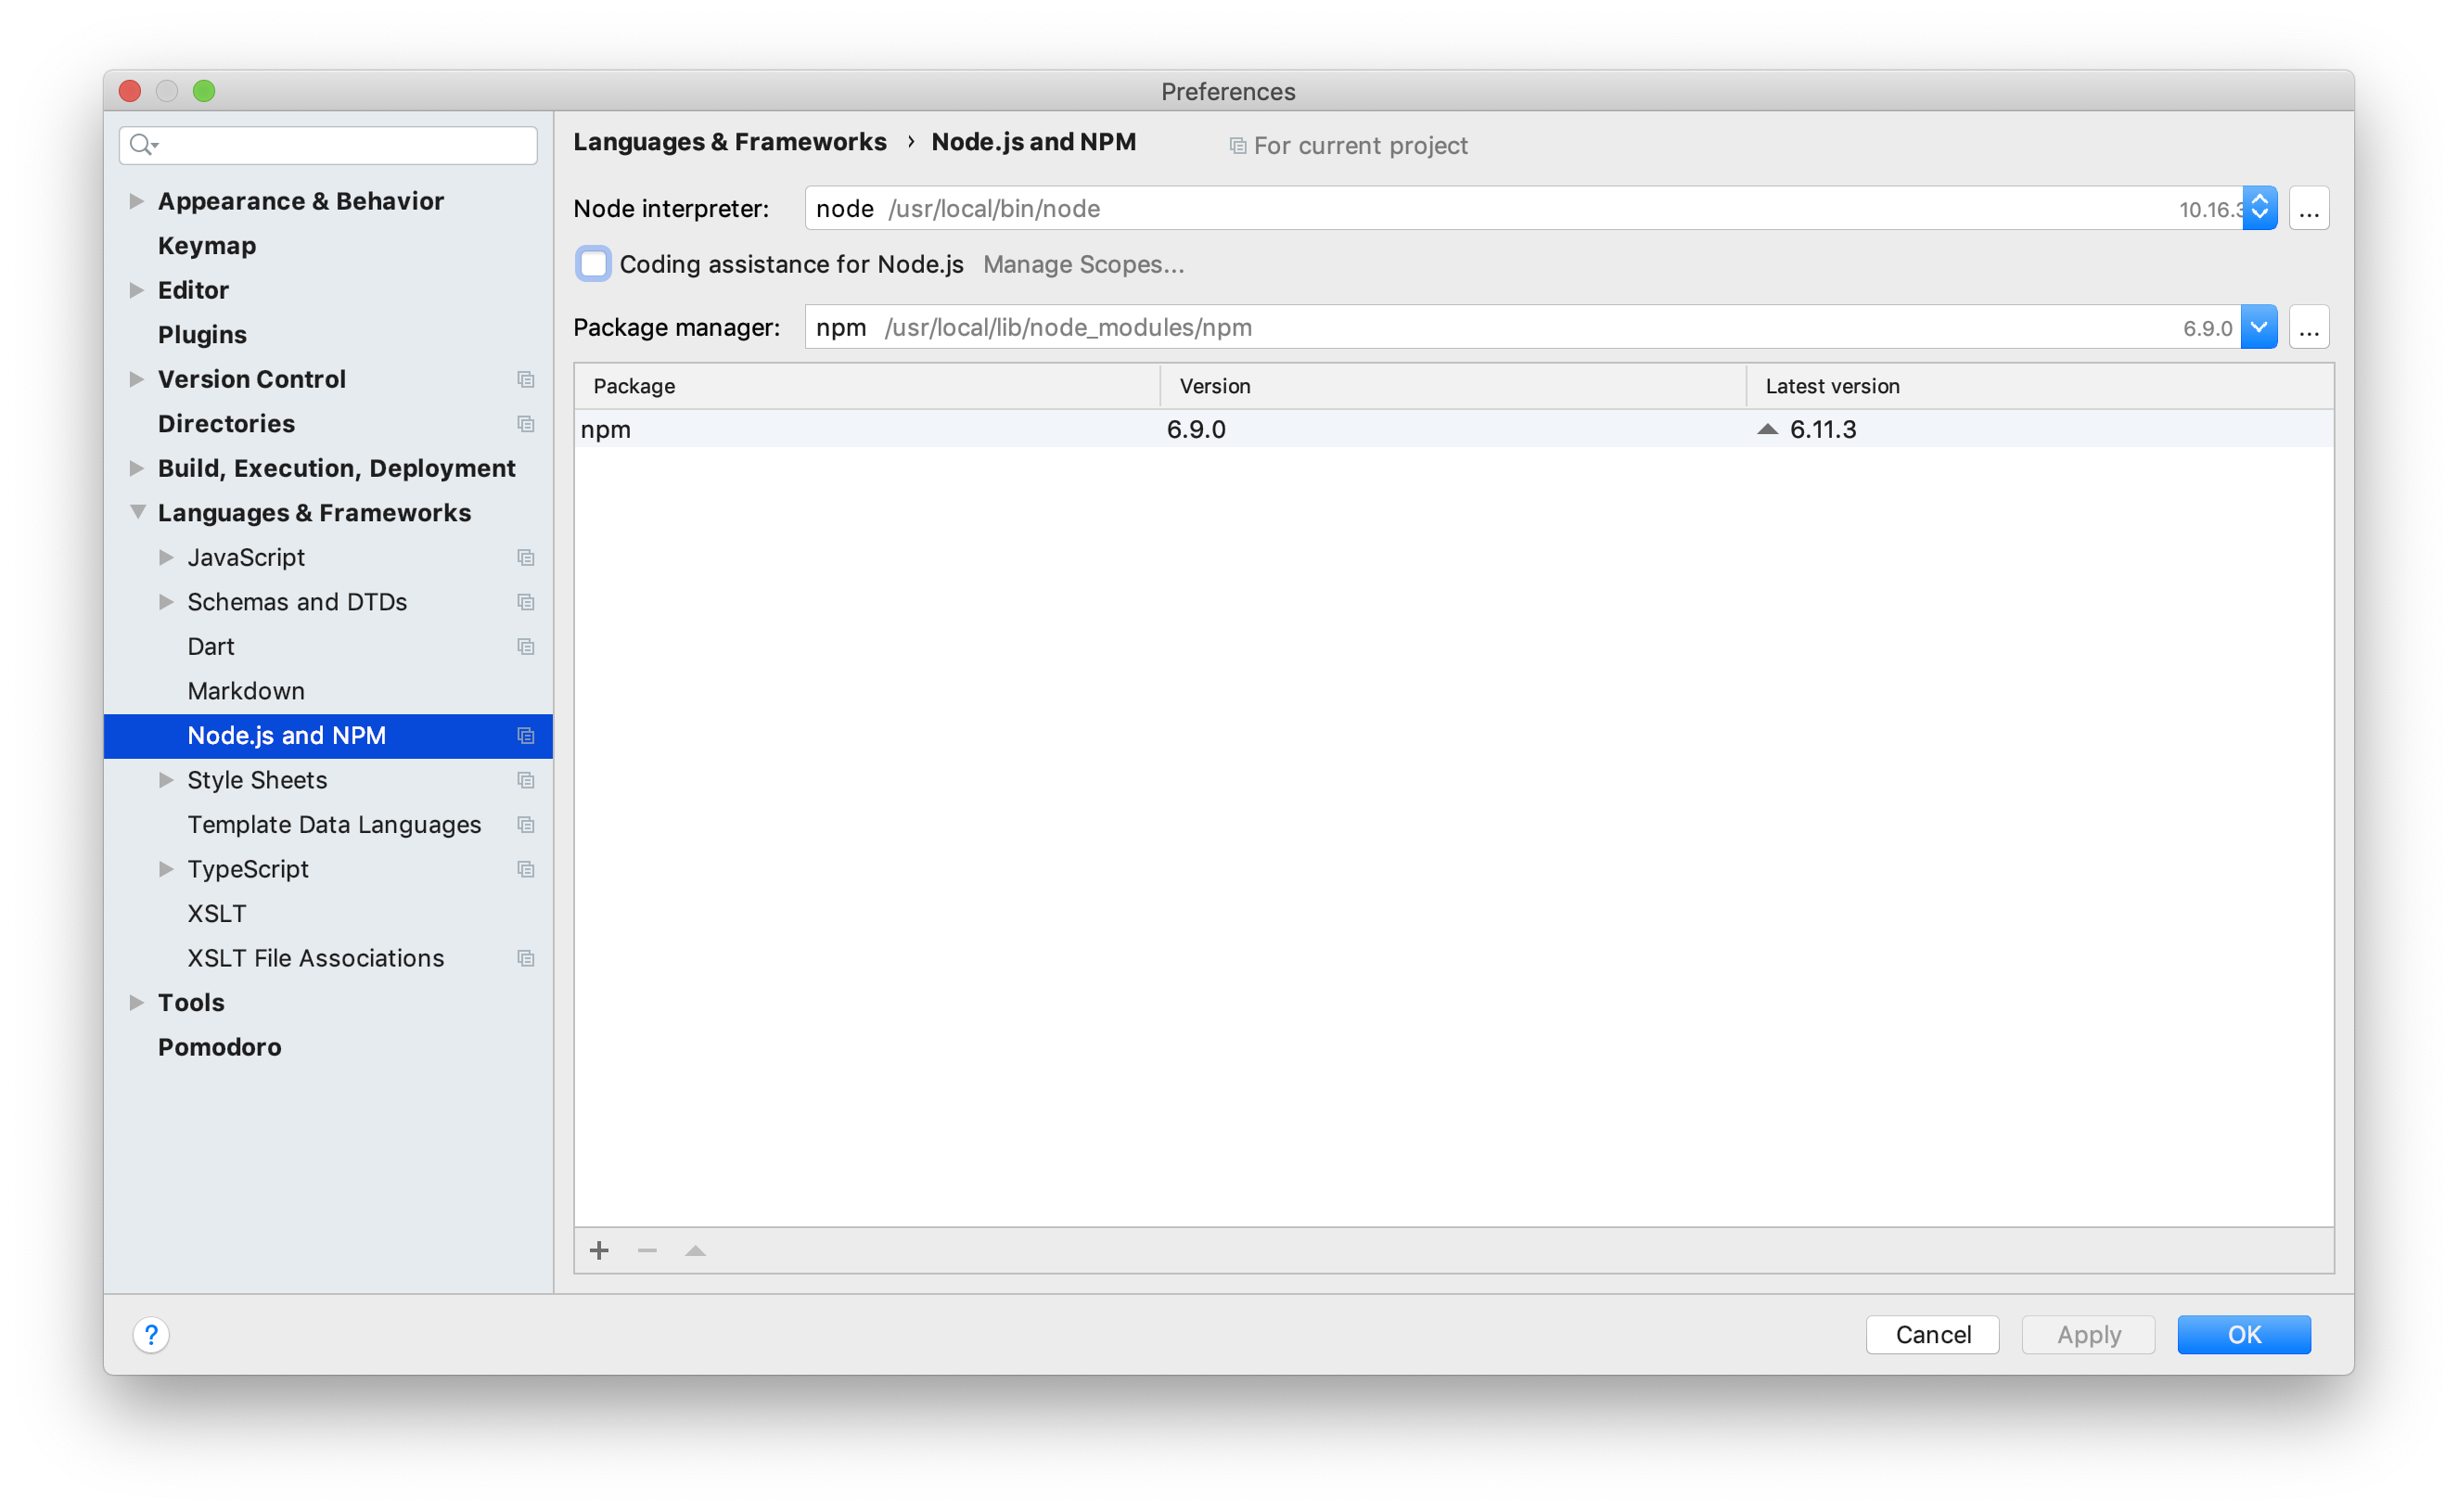2458x1512 pixels.
Task: Expand the JavaScript subsection
Action: (166, 557)
